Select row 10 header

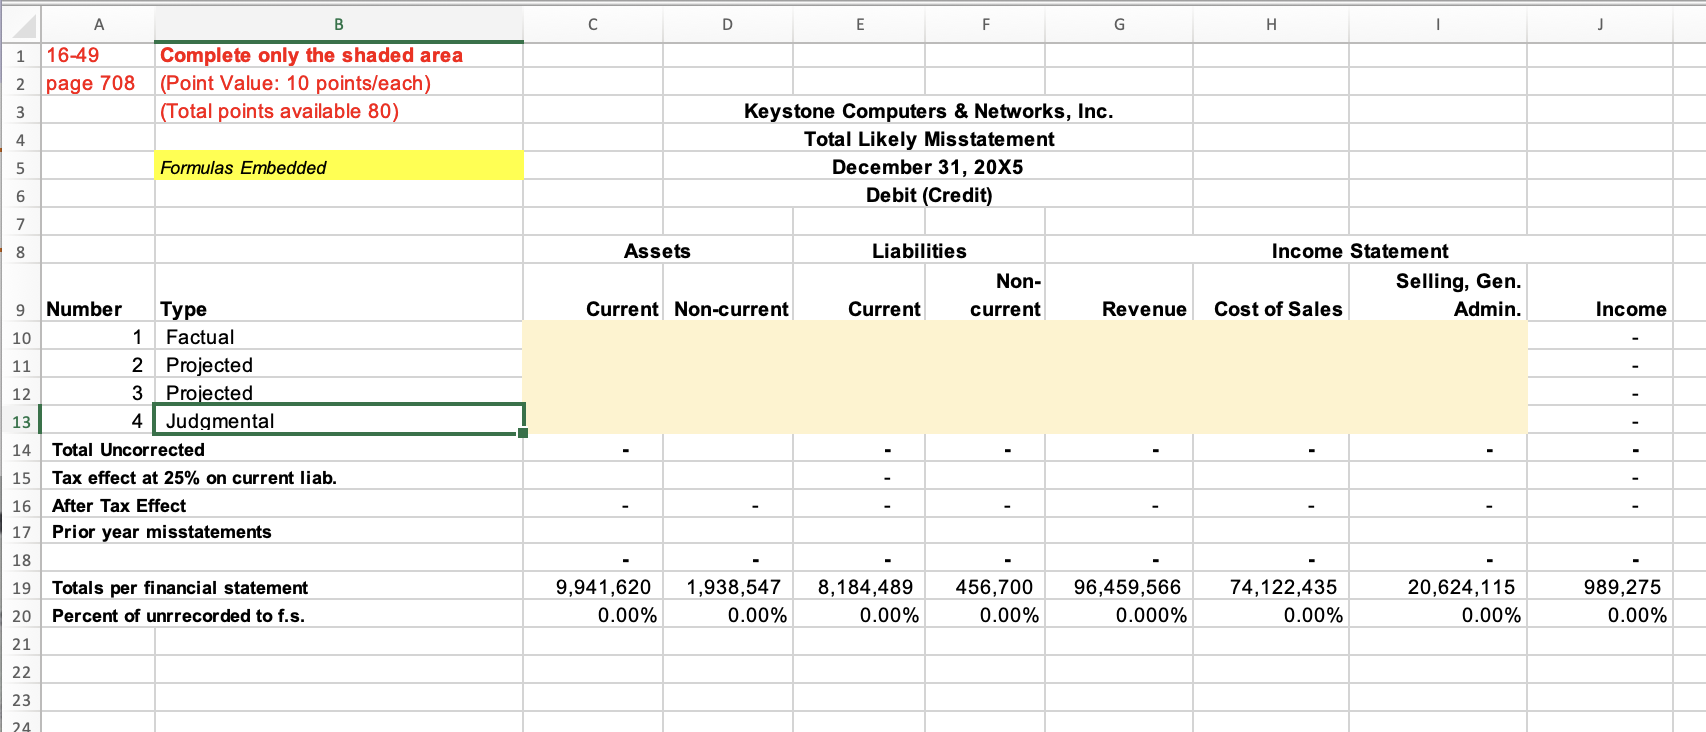[21, 337]
